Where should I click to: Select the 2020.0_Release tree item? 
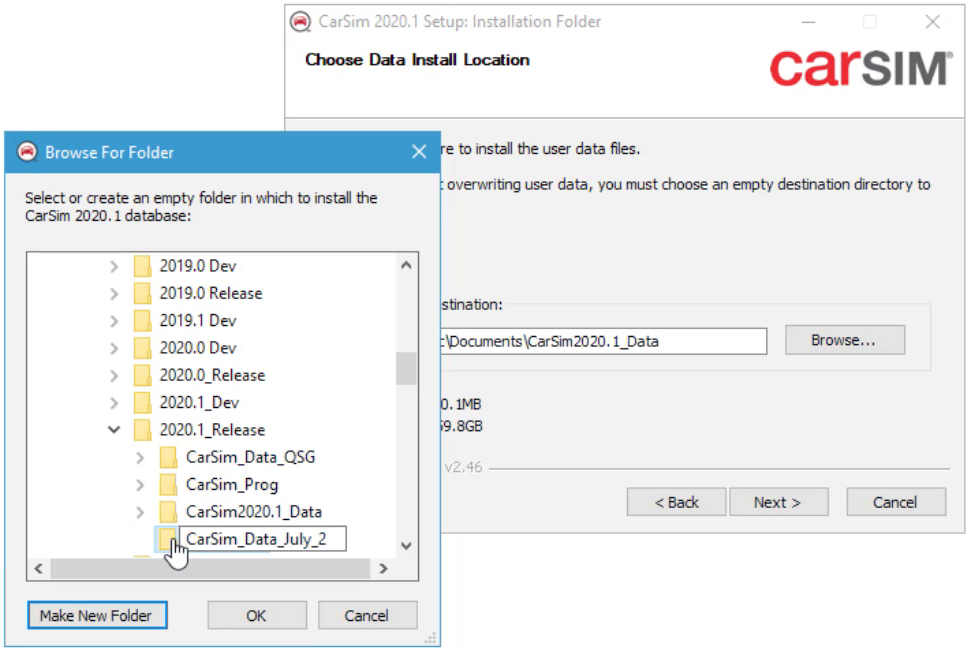coord(212,375)
